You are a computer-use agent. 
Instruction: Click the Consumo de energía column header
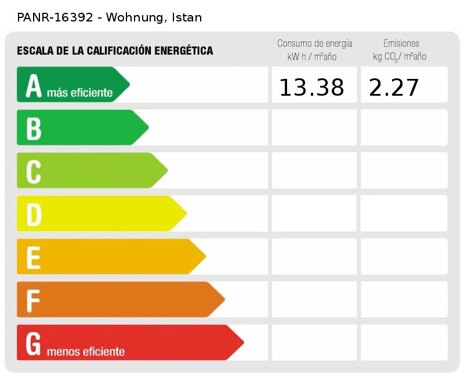(314, 50)
